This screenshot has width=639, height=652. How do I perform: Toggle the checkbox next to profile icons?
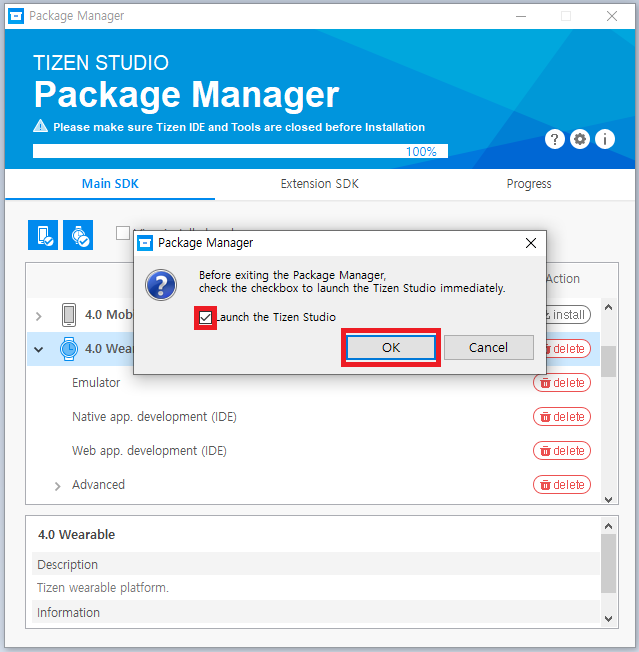123,233
